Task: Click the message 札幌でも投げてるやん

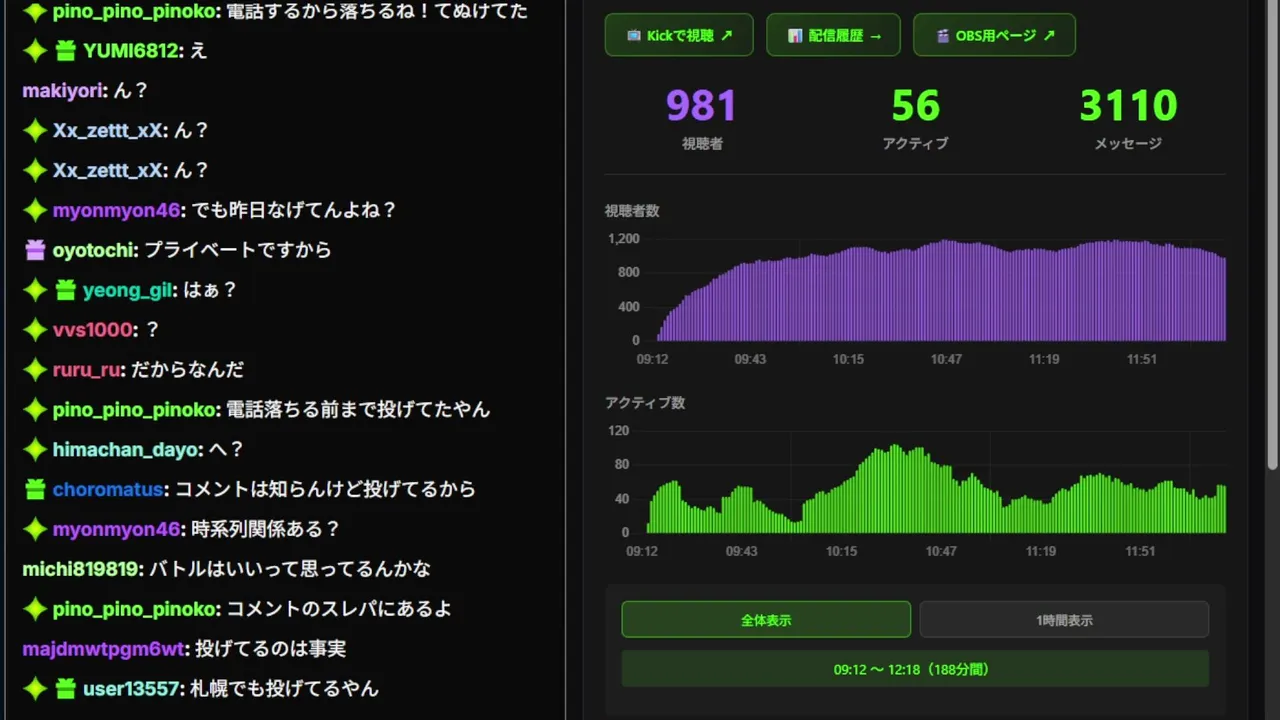Action: pos(285,689)
